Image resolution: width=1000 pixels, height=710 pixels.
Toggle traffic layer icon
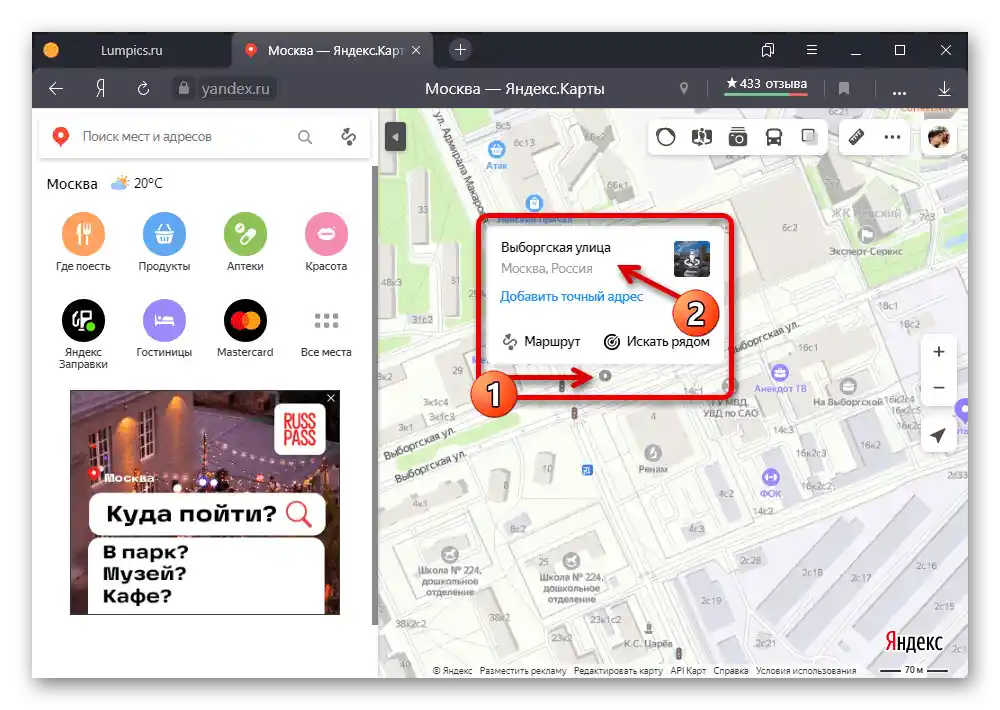(666, 137)
